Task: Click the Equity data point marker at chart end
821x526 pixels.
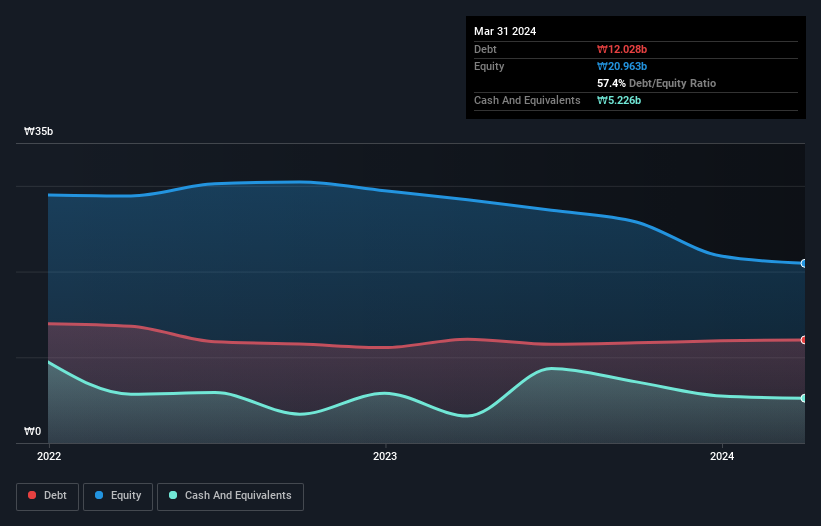Action: pyautogui.click(x=804, y=263)
